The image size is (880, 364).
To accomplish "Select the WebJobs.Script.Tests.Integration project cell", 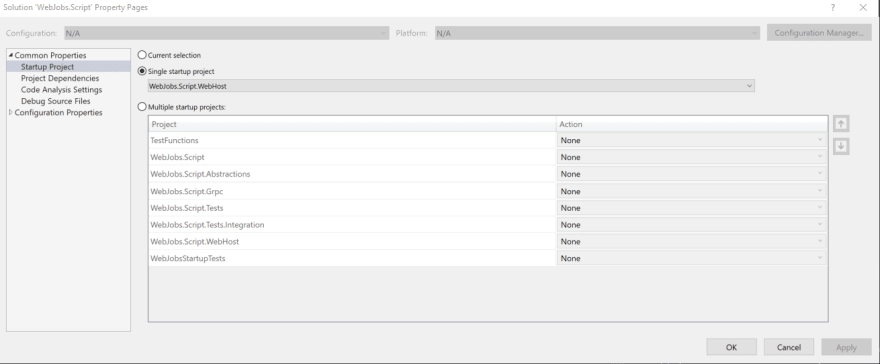I will [352, 225].
